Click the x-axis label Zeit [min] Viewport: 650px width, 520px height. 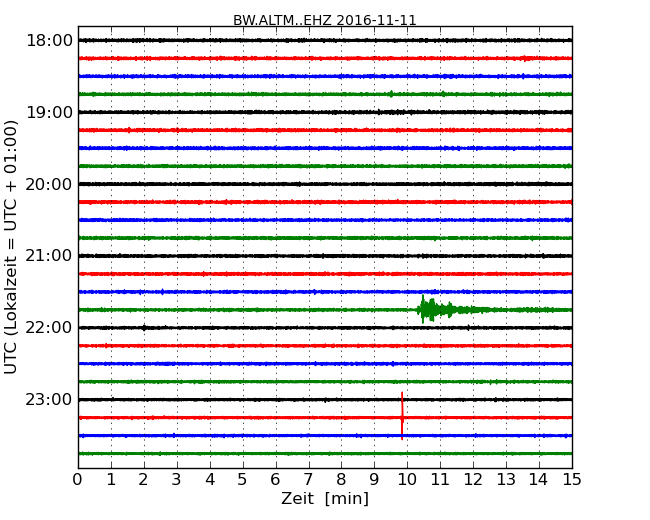[x=325, y=498]
